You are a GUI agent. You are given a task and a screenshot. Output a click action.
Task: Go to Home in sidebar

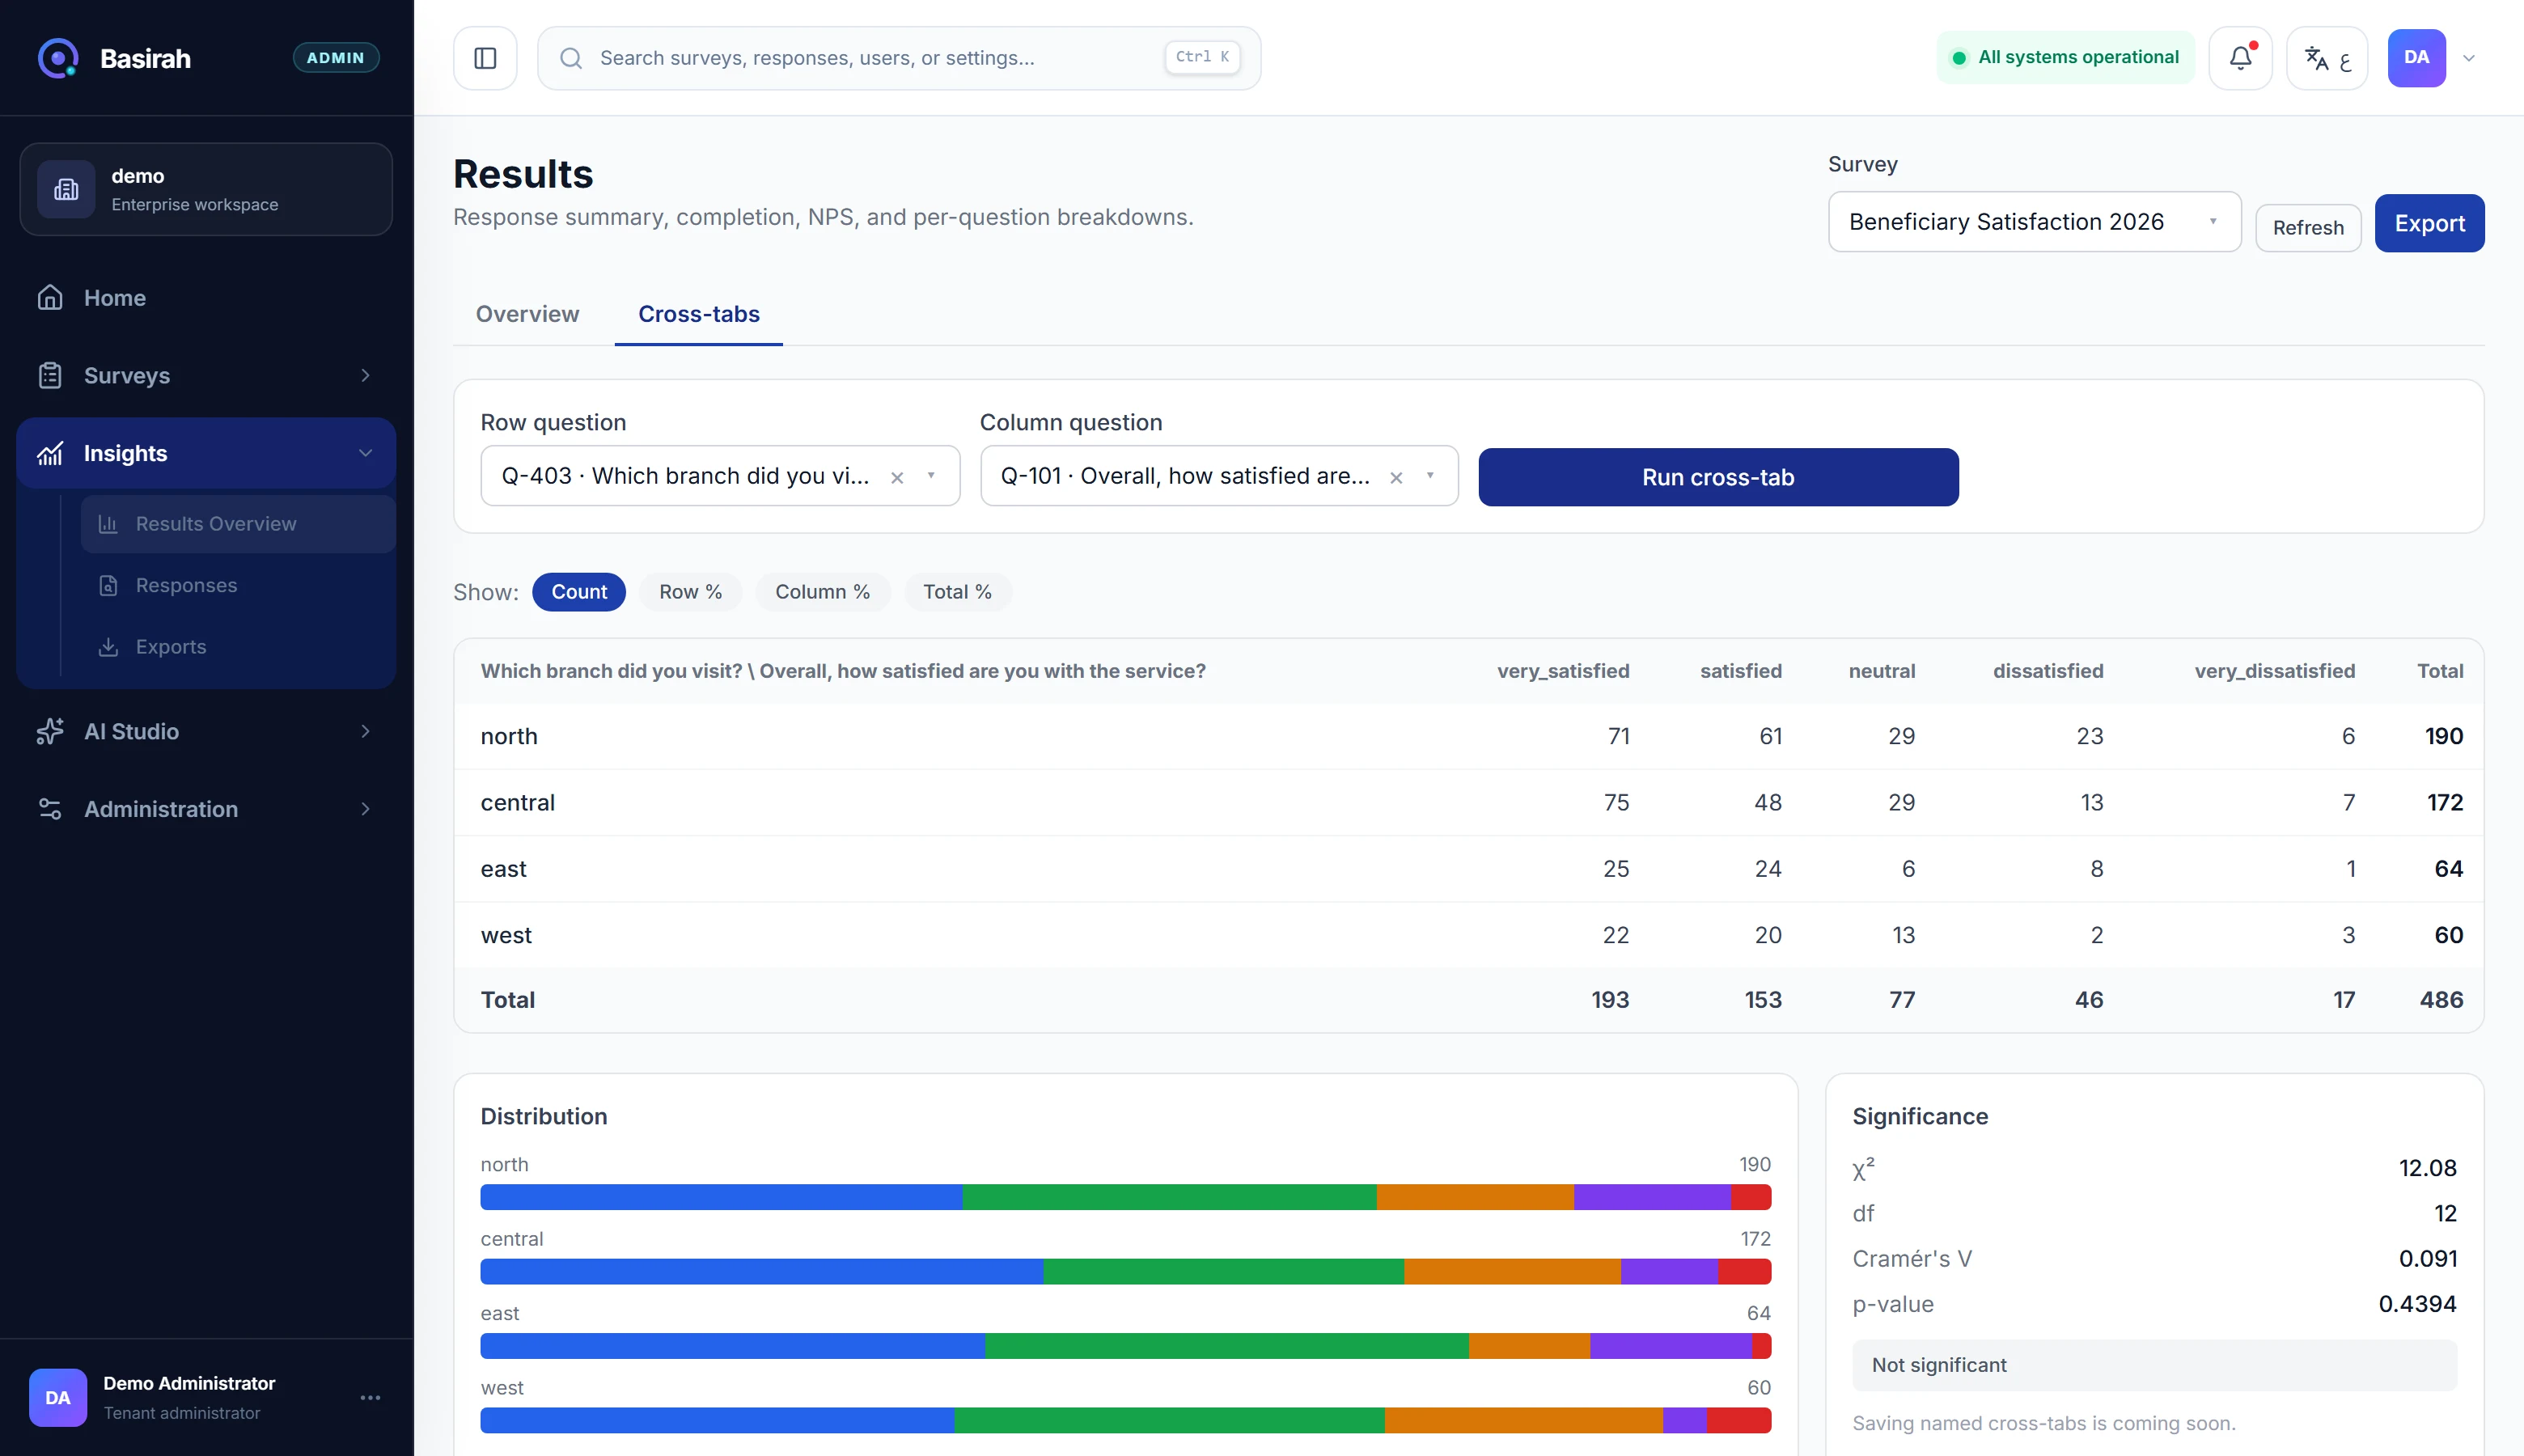[206, 298]
